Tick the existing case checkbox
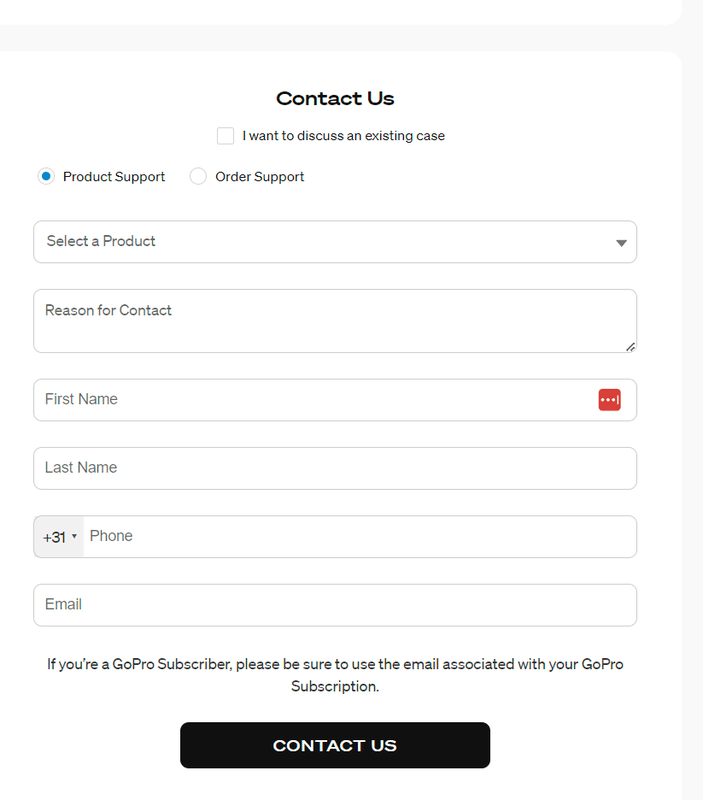This screenshot has width=703, height=800. [x=226, y=136]
